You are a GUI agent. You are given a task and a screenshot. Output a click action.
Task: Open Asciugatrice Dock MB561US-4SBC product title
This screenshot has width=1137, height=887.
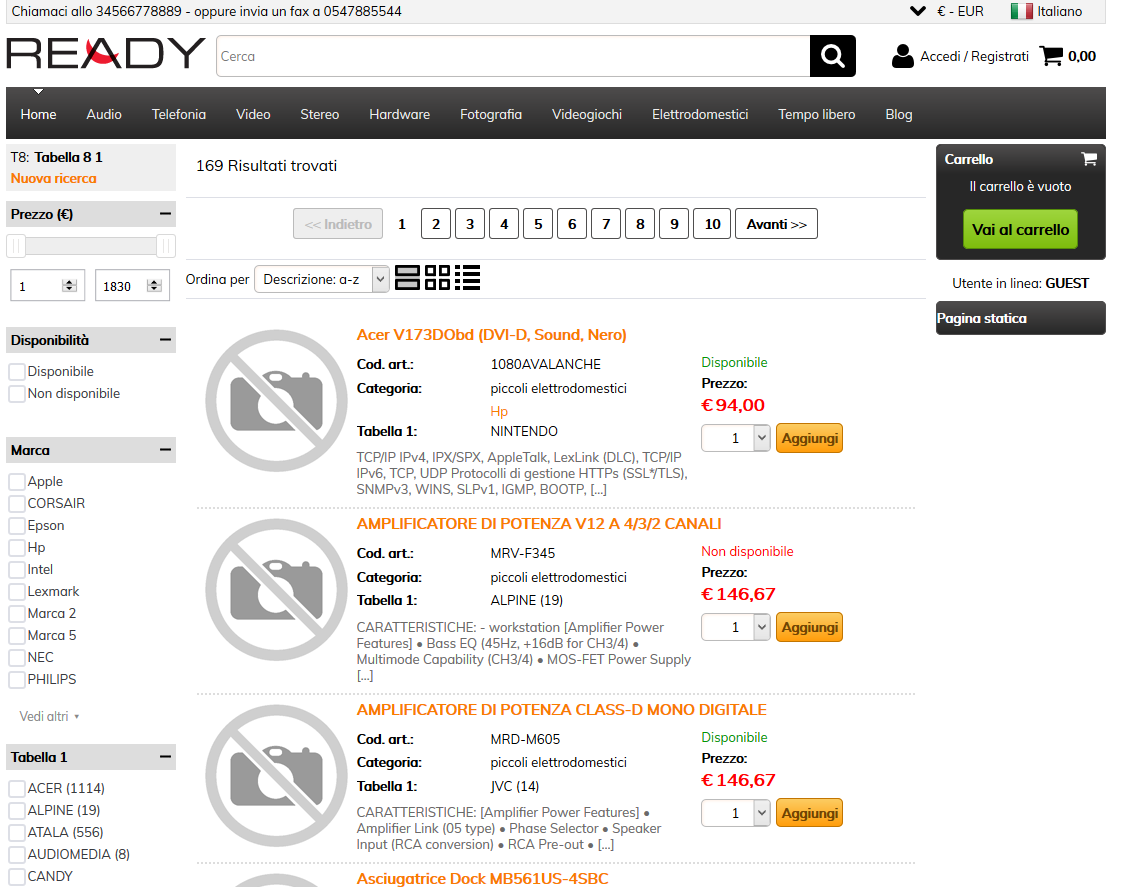tap(482, 878)
